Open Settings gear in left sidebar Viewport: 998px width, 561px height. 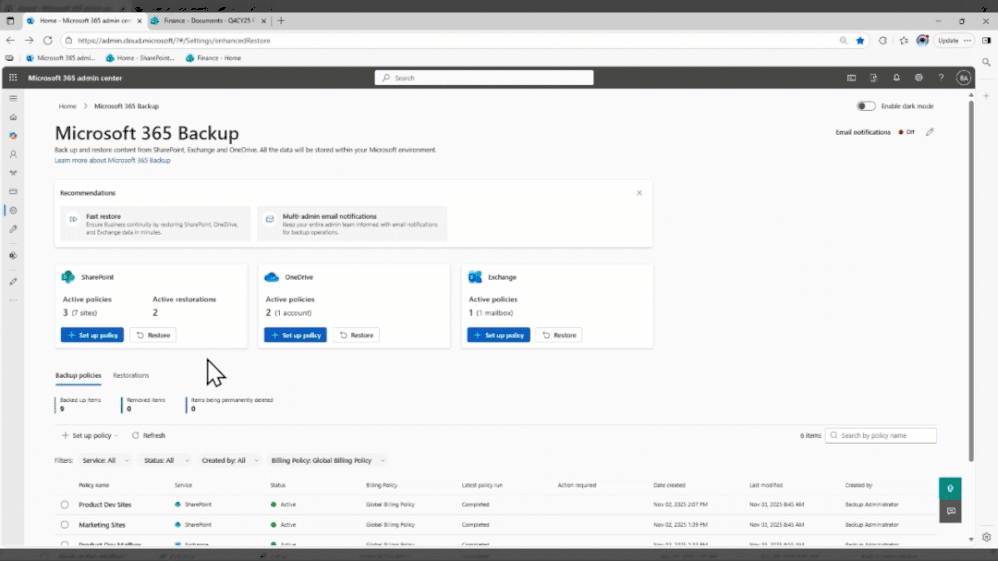pos(13,210)
